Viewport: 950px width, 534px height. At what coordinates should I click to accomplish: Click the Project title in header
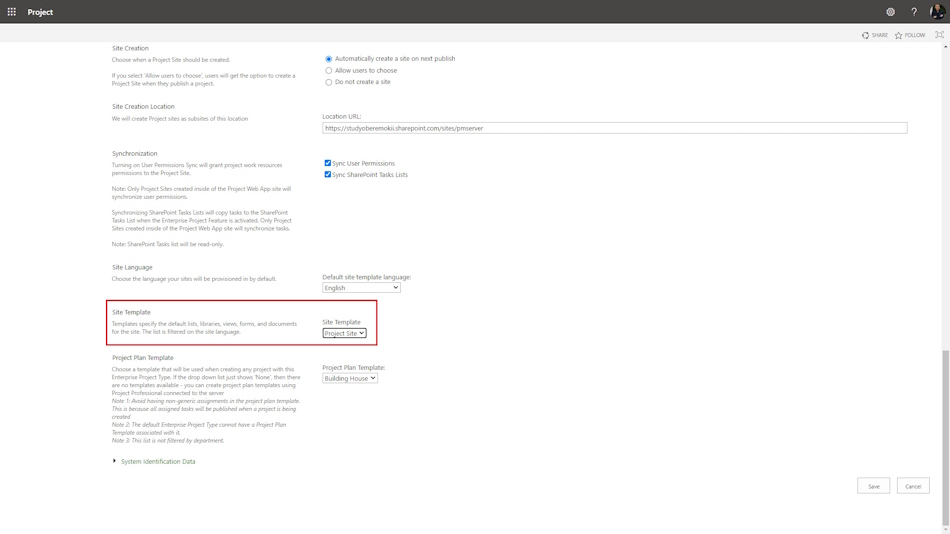(40, 12)
